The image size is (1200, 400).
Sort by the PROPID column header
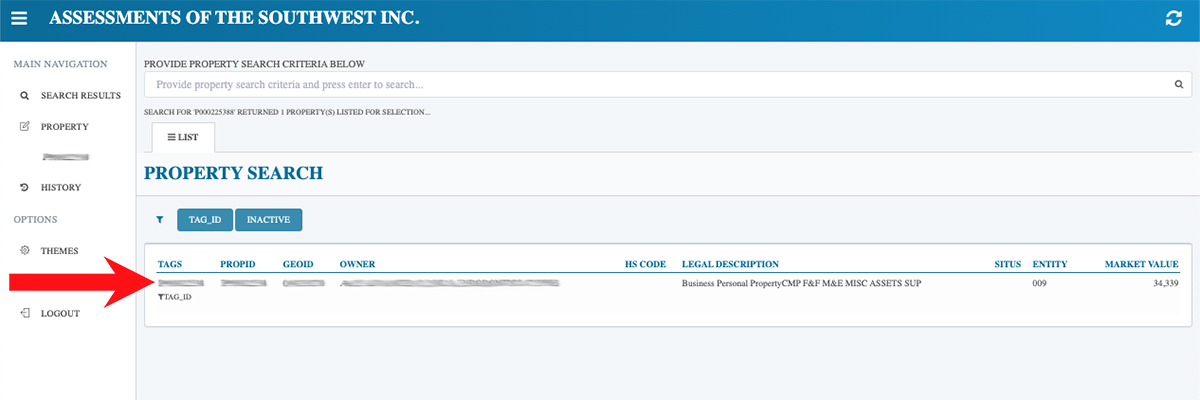pos(238,264)
